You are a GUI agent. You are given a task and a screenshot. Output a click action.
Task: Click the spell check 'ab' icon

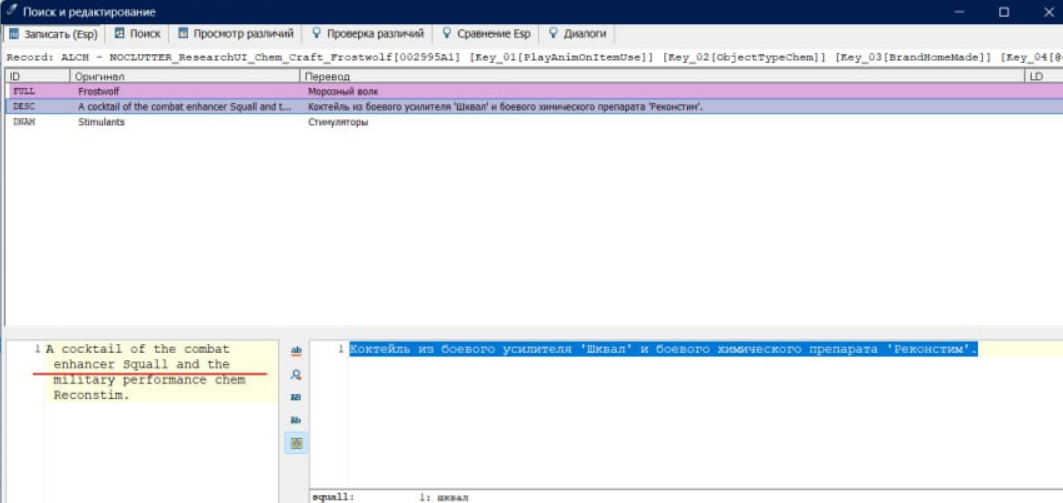[x=296, y=351]
